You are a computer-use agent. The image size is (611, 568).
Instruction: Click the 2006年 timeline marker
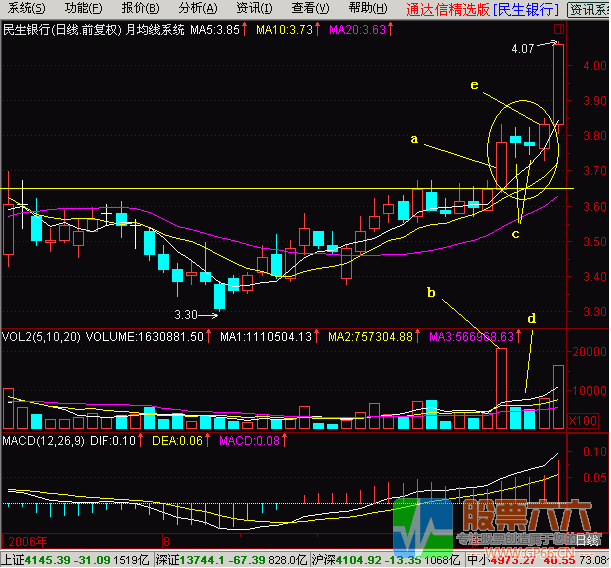[22, 538]
